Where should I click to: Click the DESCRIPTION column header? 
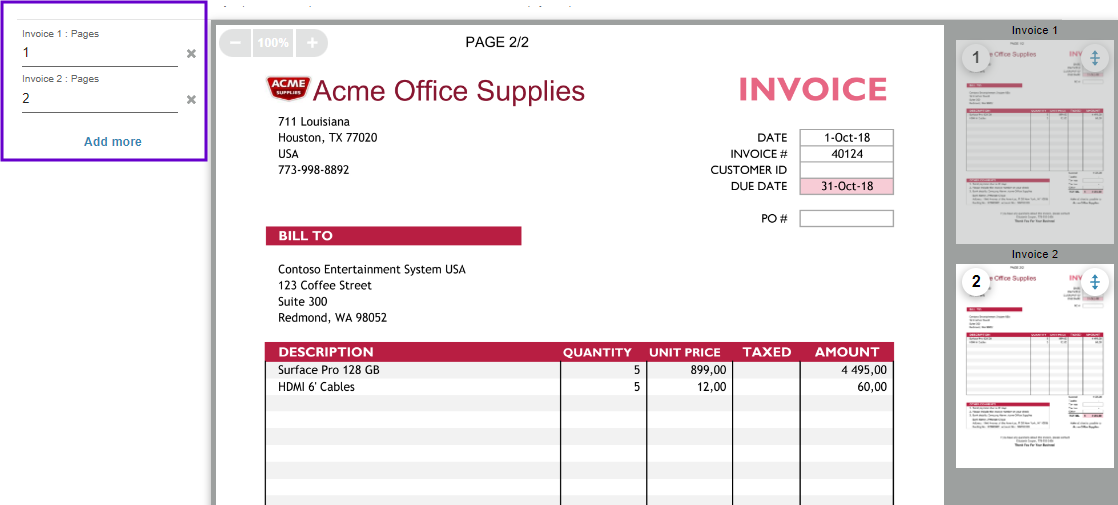pyautogui.click(x=326, y=352)
